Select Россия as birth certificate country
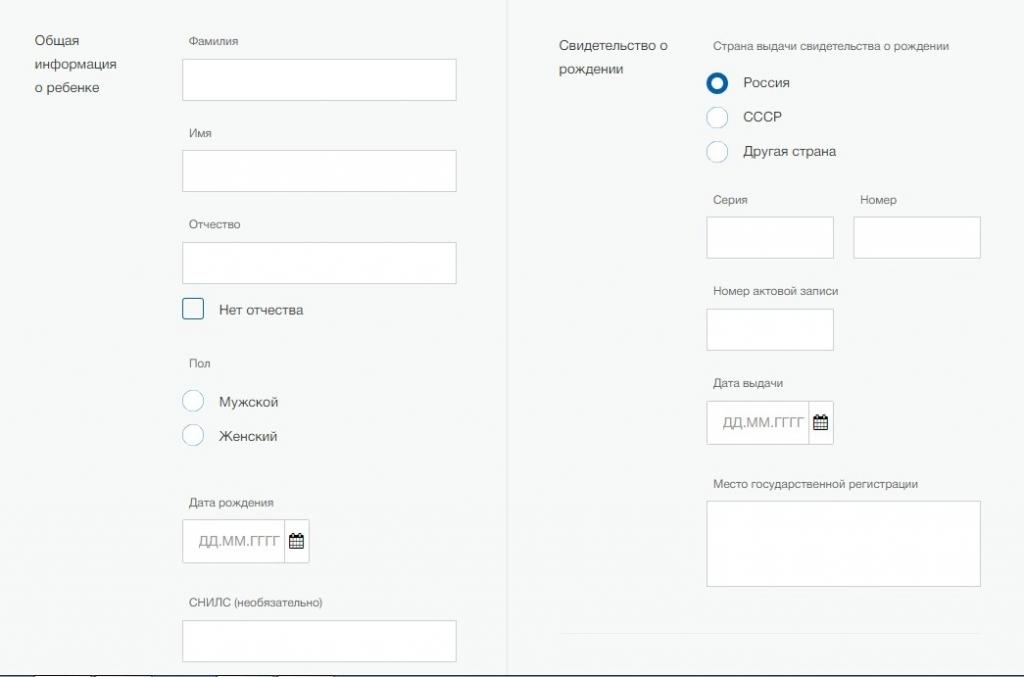1024x677 pixels. [x=717, y=83]
